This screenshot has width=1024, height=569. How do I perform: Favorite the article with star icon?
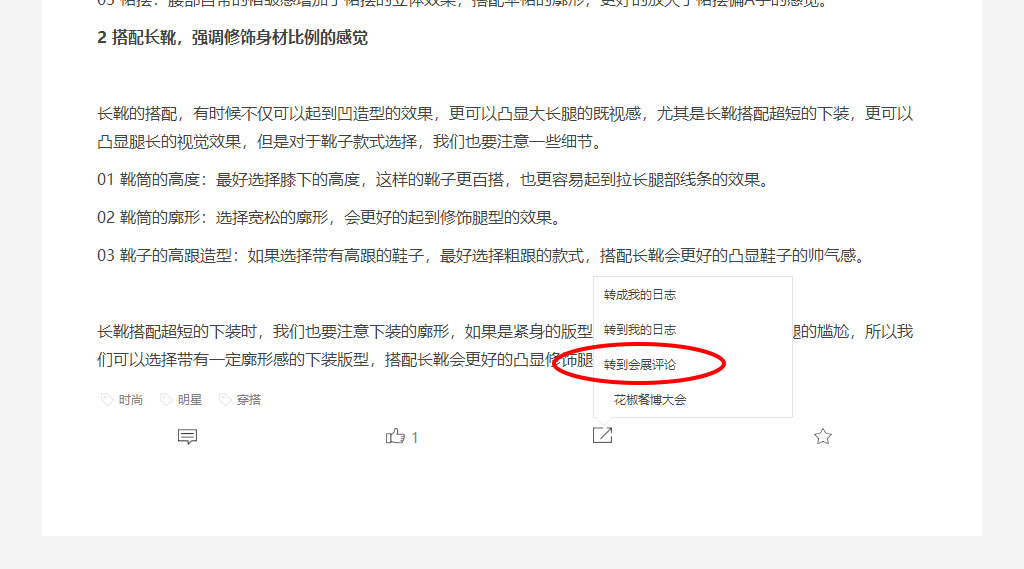(x=823, y=436)
